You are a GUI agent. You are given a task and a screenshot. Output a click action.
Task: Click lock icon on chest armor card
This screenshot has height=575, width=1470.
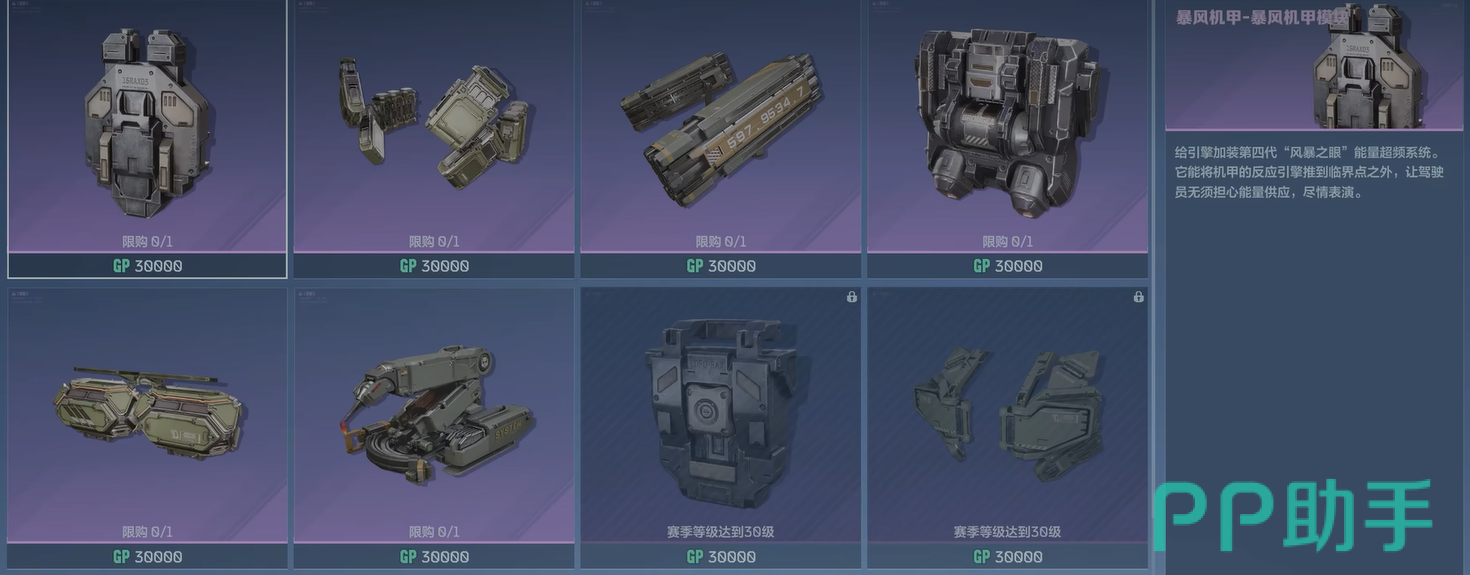point(851,297)
